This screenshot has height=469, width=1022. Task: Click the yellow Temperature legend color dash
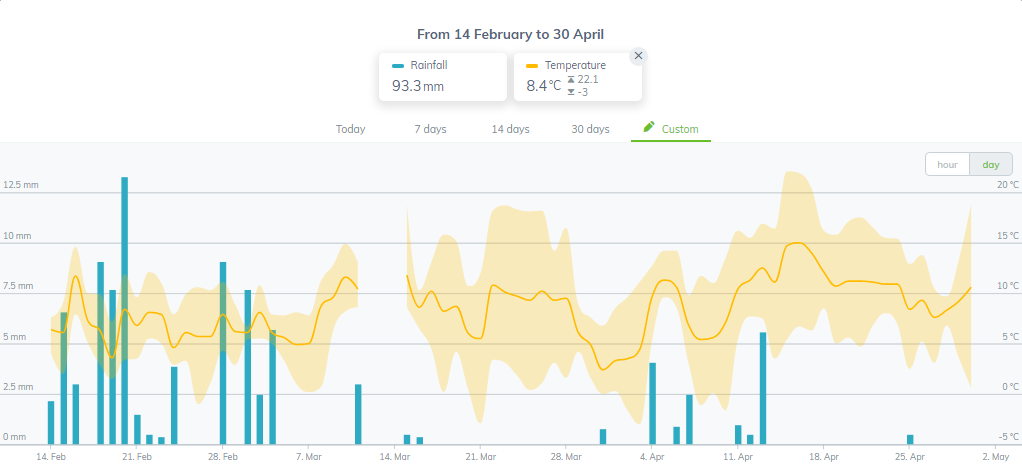click(533, 66)
